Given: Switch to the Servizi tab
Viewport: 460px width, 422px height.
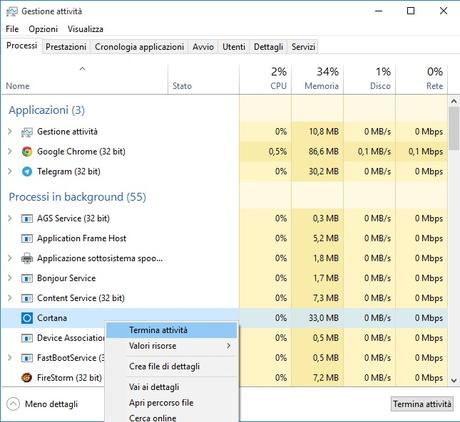Looking at the screenshot, I should coord(303,47).
